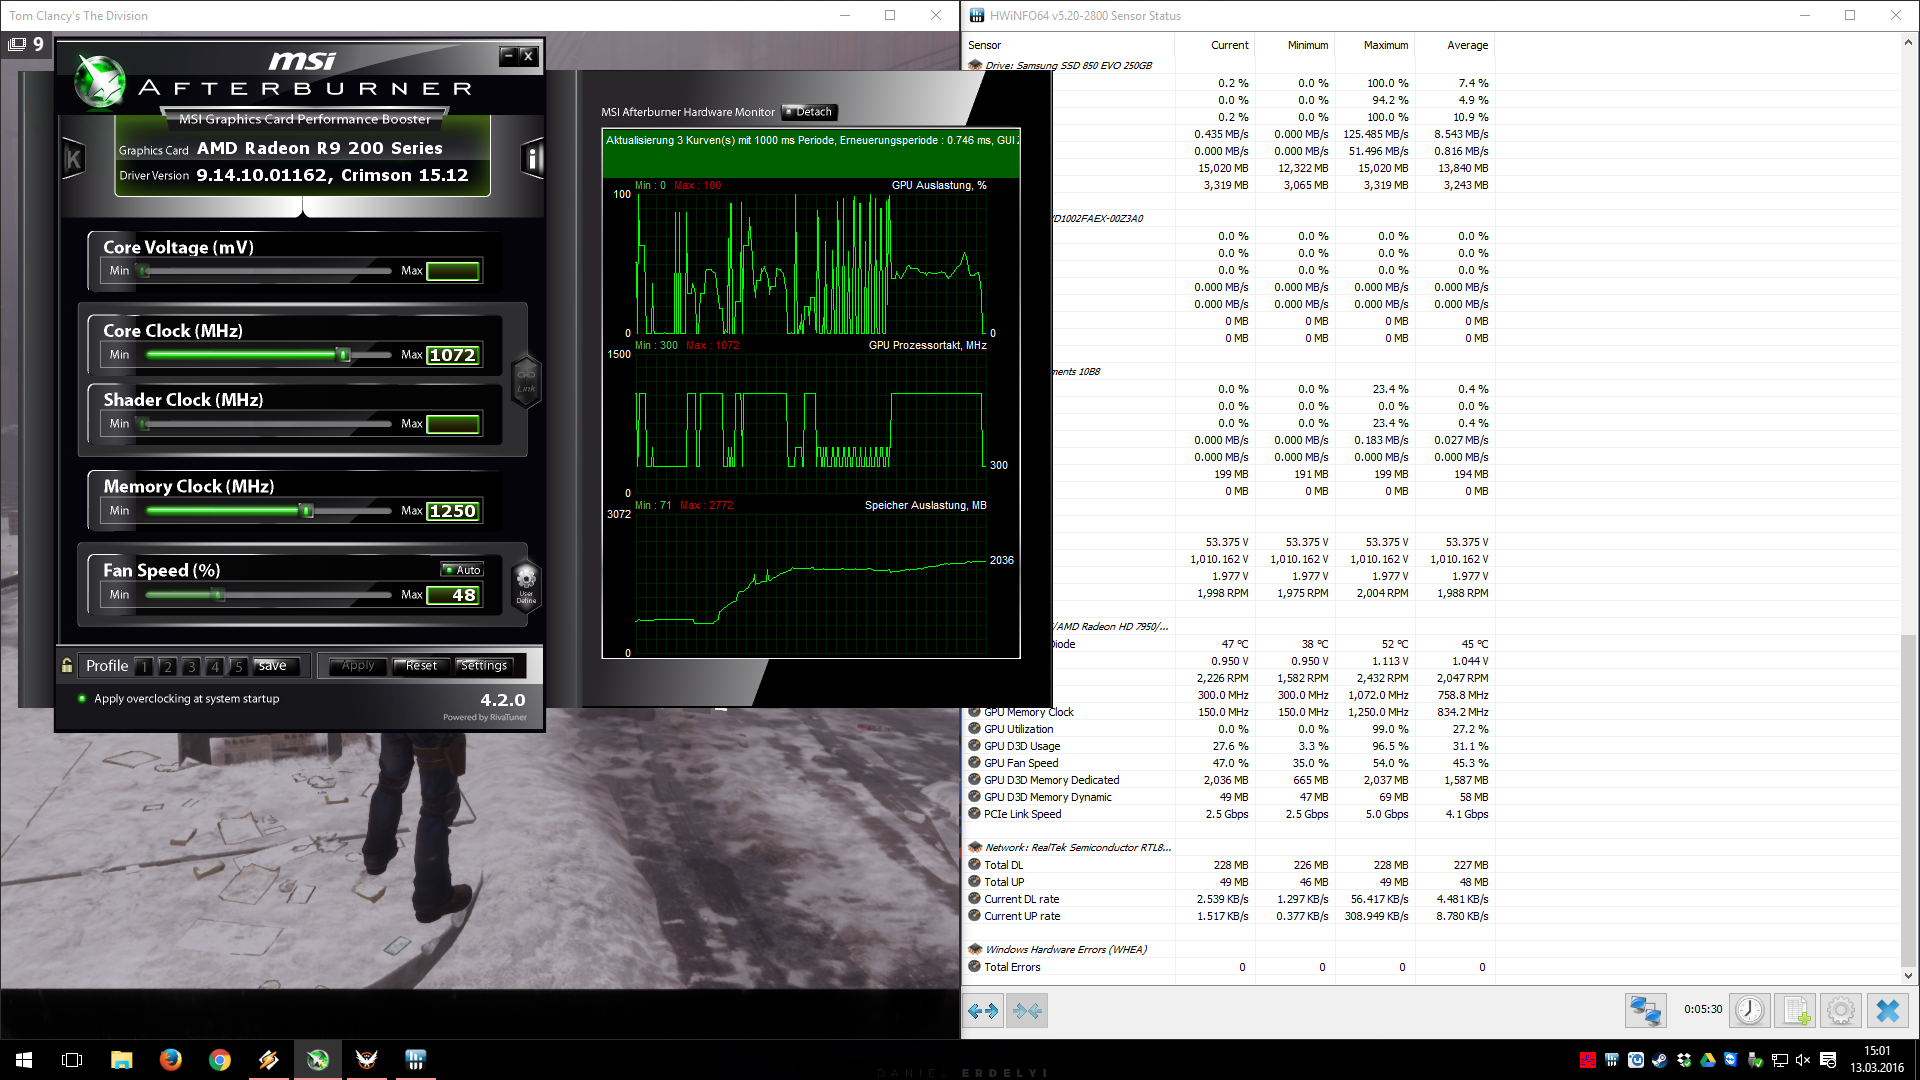Image resolution: width=1920 pixels, height=1080 pixels.
Task: Click the Afterburner profile lock icon
Action: click(x=67, y=665)
